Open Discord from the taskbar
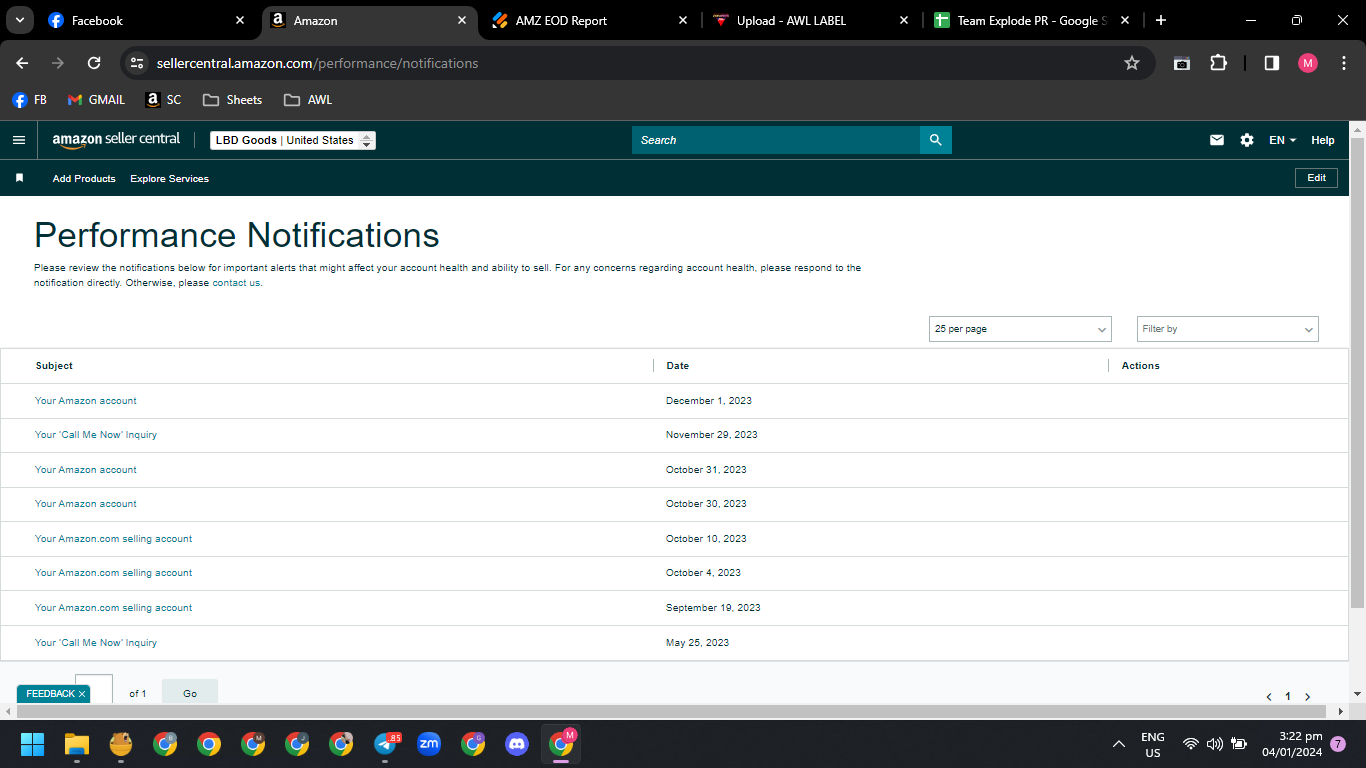 coord(517,744)
